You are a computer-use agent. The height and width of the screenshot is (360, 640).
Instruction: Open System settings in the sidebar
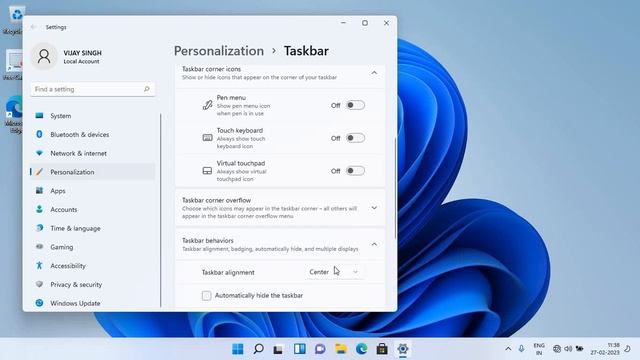point(92,116)
